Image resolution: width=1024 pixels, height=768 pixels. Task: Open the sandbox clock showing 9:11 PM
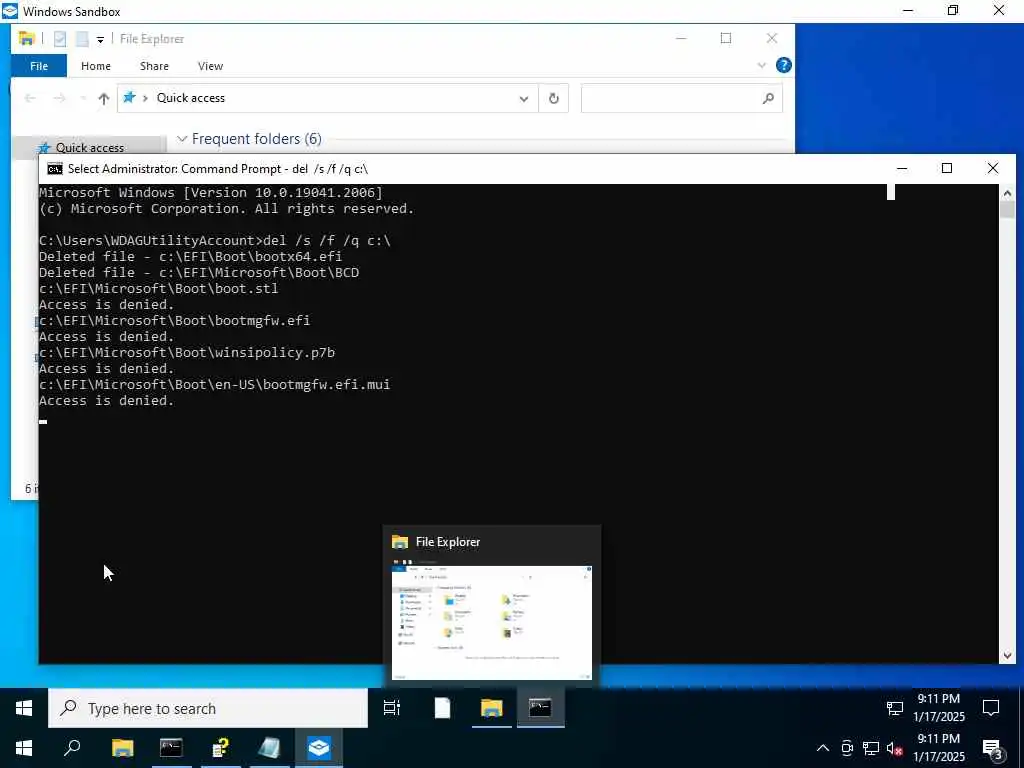coord(938,708)
